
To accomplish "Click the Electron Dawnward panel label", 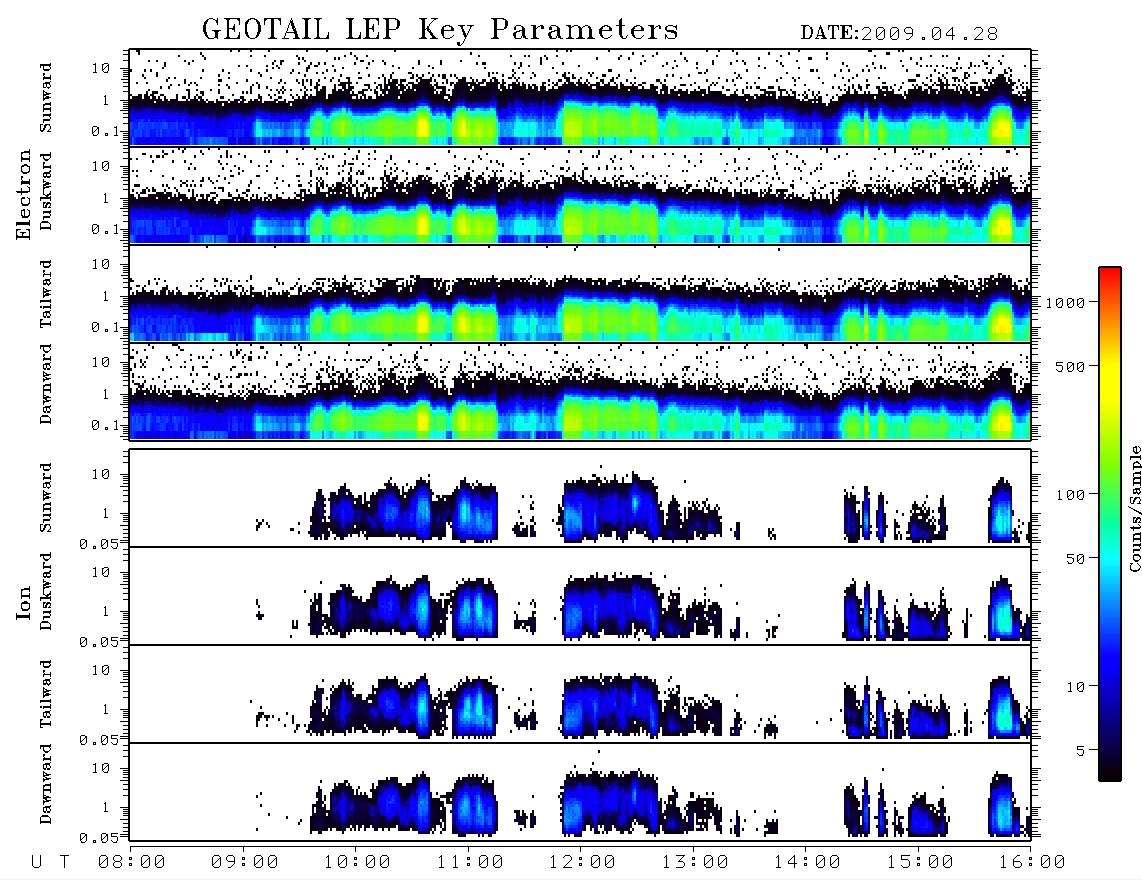I will pos(46,384).
